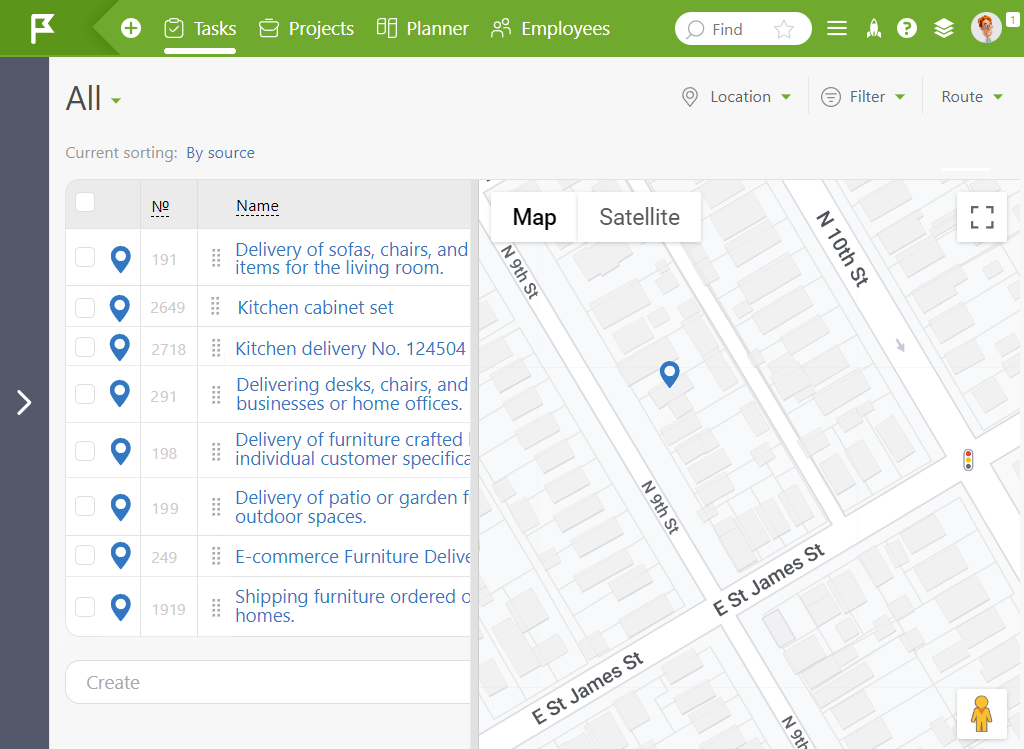
Task: Check the box for task 199
Action: pyautogui.click(x=85, y=506)
